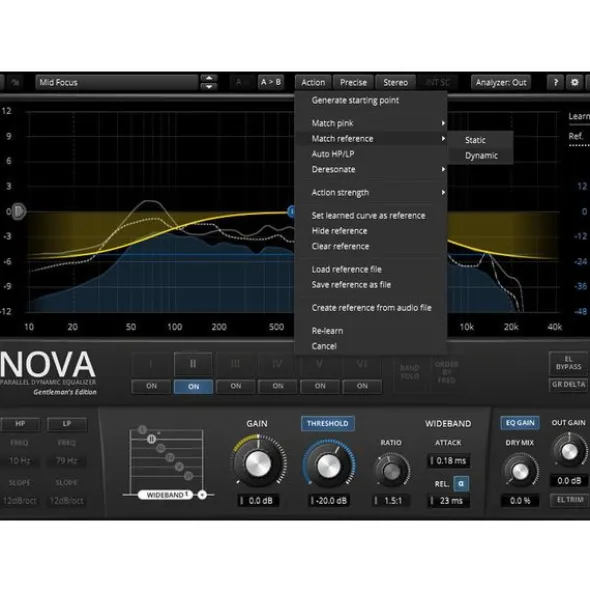Toggle the release Q button
590x591 pixels.
461,484
